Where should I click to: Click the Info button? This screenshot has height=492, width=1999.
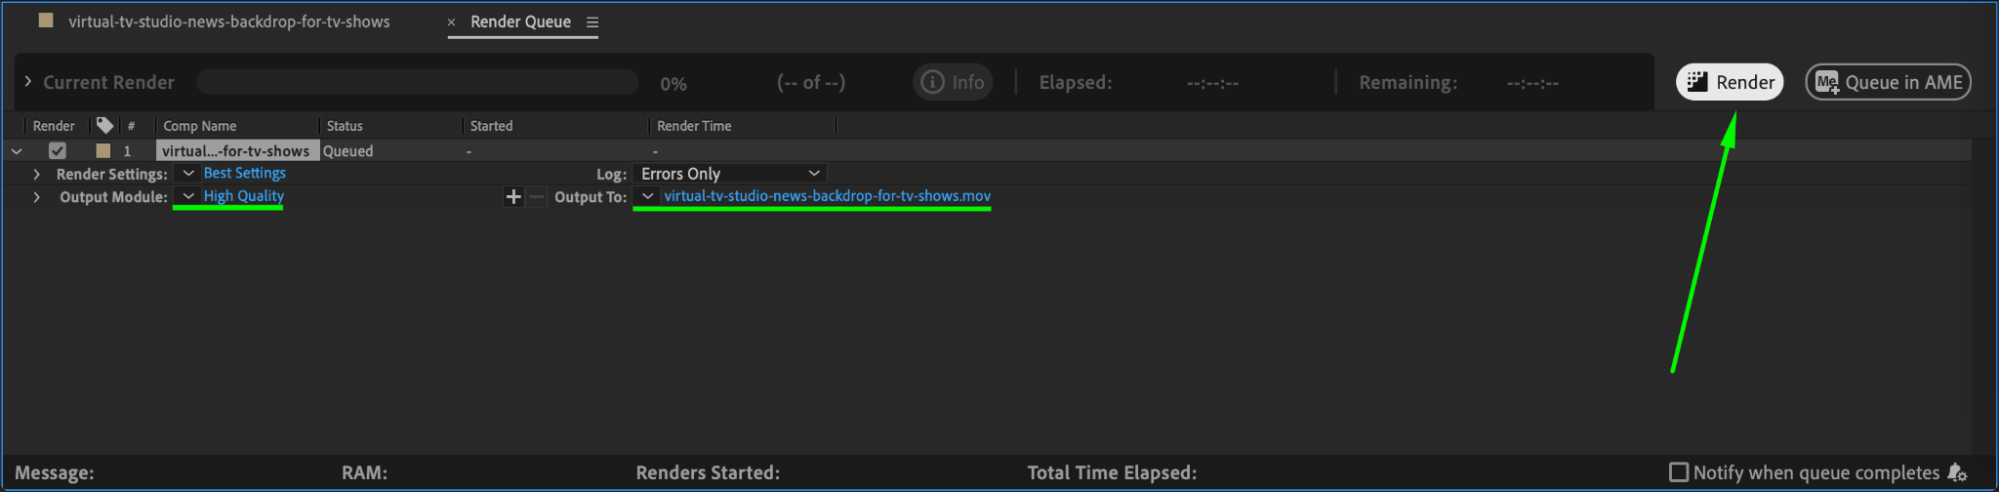[952, 82]
